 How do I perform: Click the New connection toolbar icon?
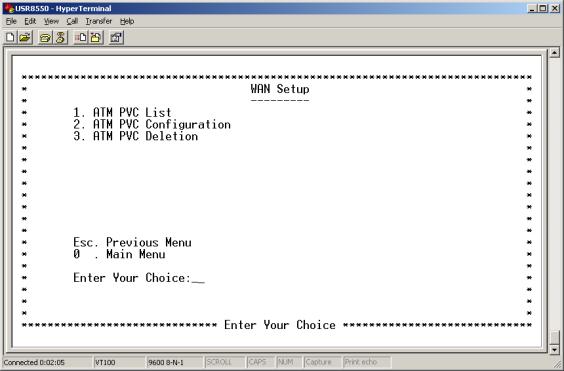10,37
